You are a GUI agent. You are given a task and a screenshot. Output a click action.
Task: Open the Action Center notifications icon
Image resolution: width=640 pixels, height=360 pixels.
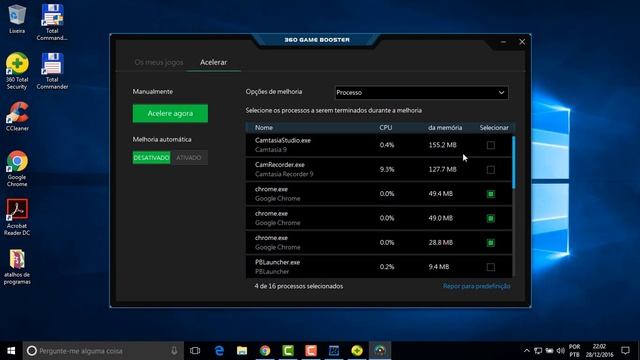[x=625, y=351]
